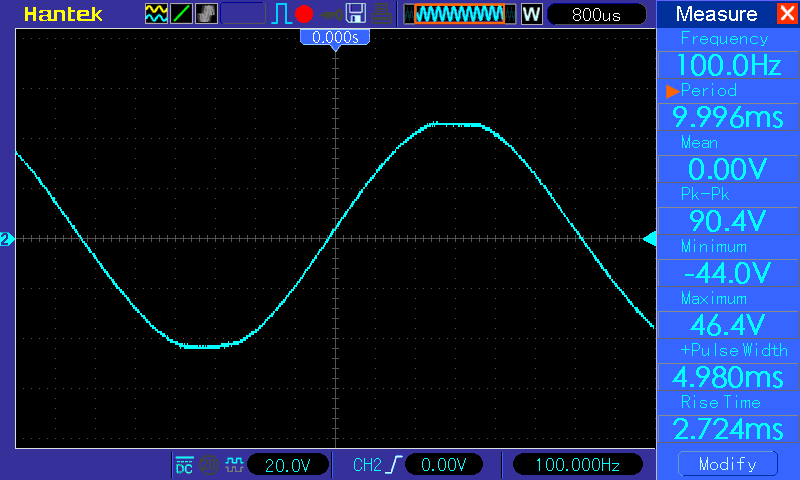Click the printer icon
This screenshot has height=480, width=800.
381,14
